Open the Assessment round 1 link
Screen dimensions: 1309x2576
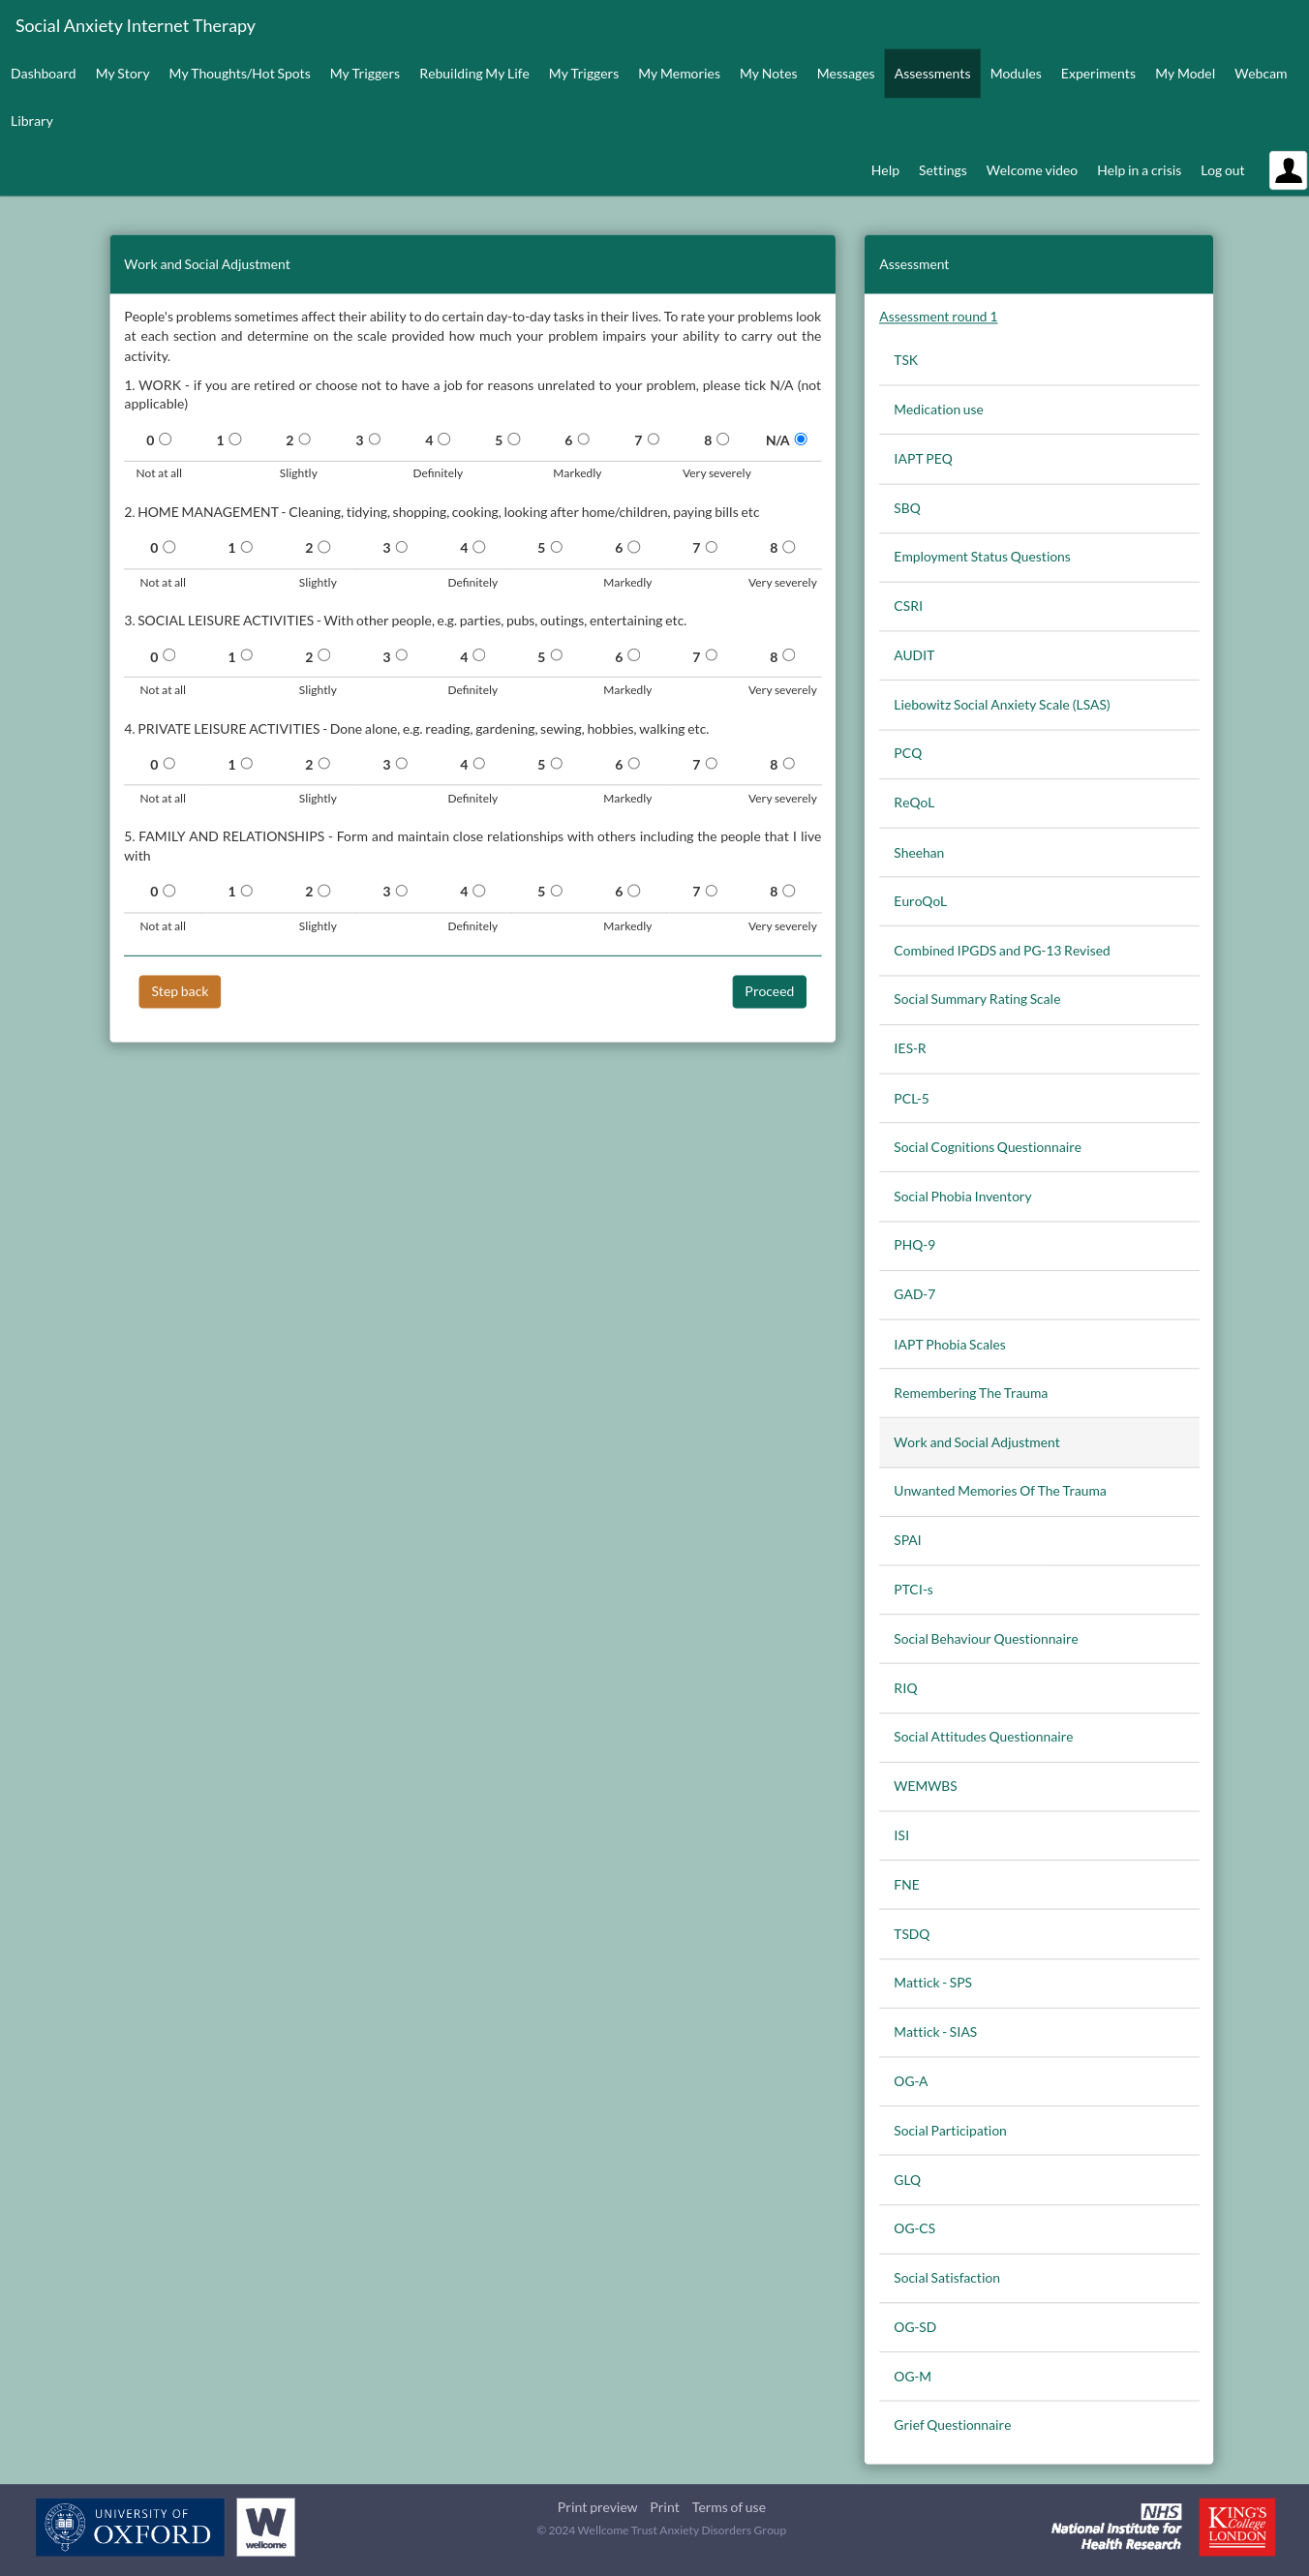click(x=937, y=316)
